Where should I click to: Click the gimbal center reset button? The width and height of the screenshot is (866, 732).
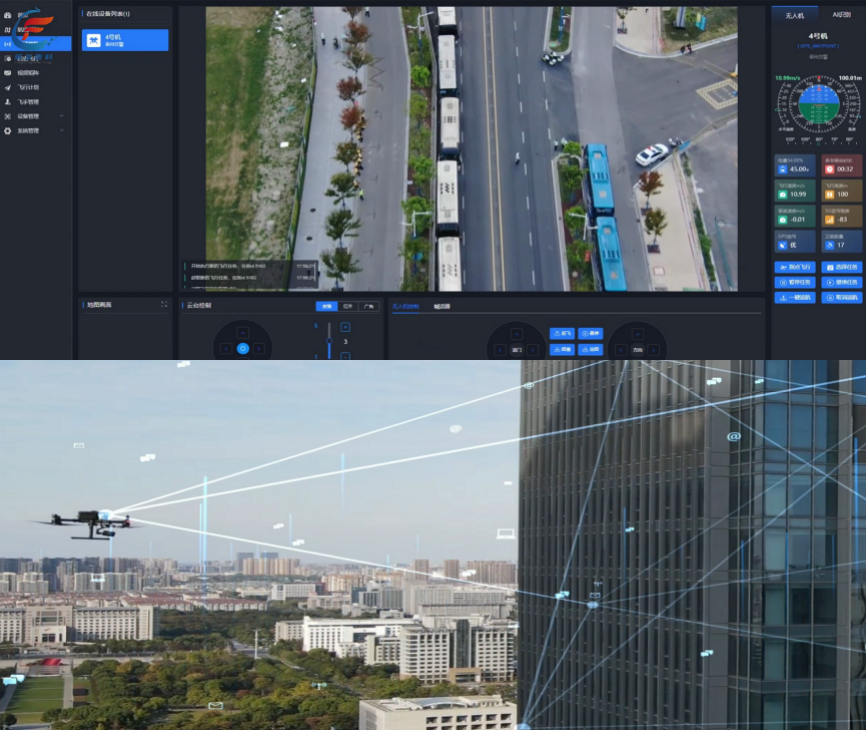[x=242, y=349]
